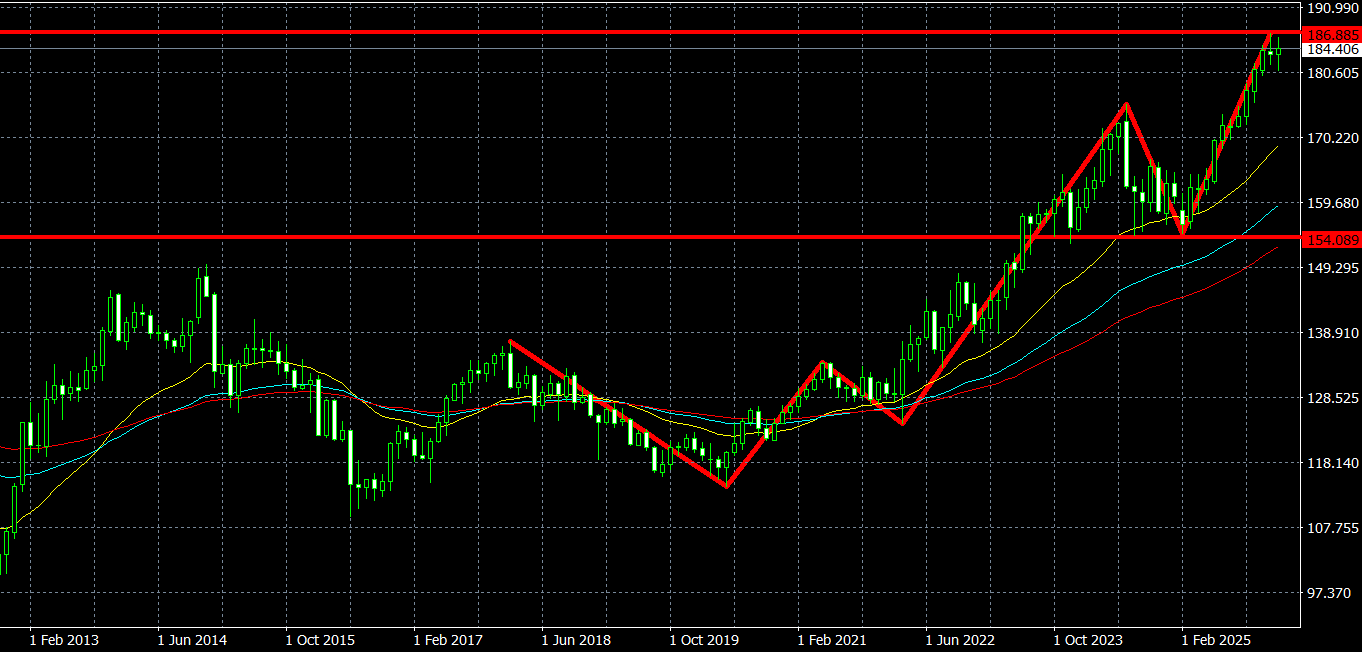Click the 1 Jun 2022 date label
The width and height of the screenshot is (1362, 652).
960,639
